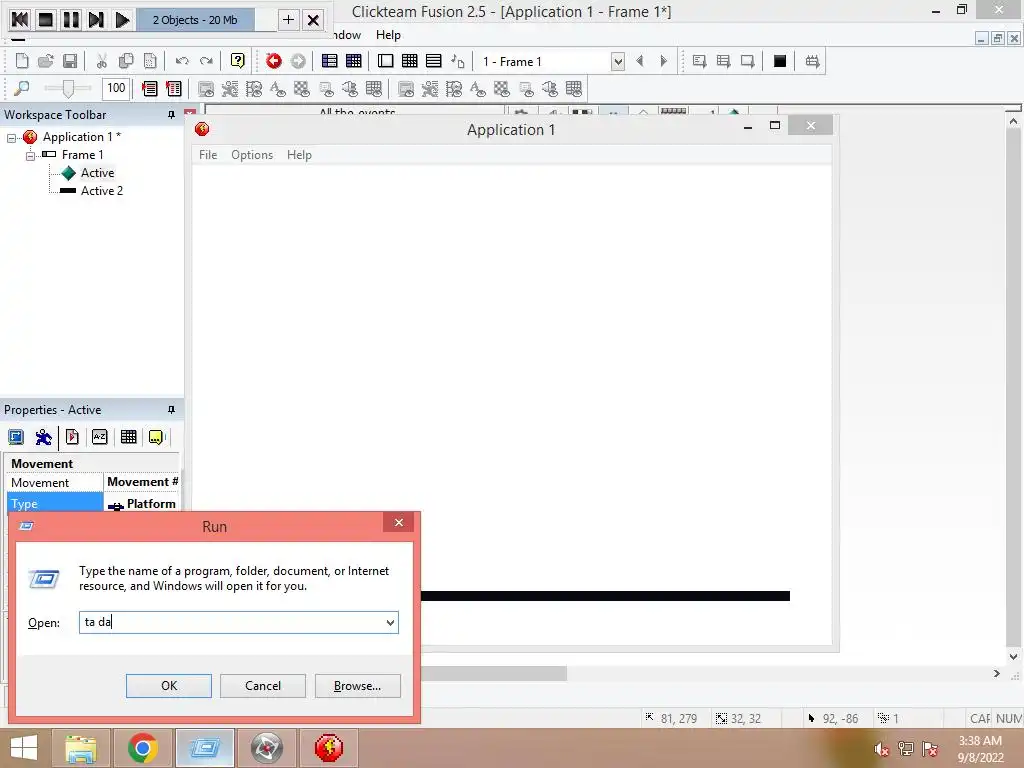Go back with the red arrow icon

[x=274, y=61]
